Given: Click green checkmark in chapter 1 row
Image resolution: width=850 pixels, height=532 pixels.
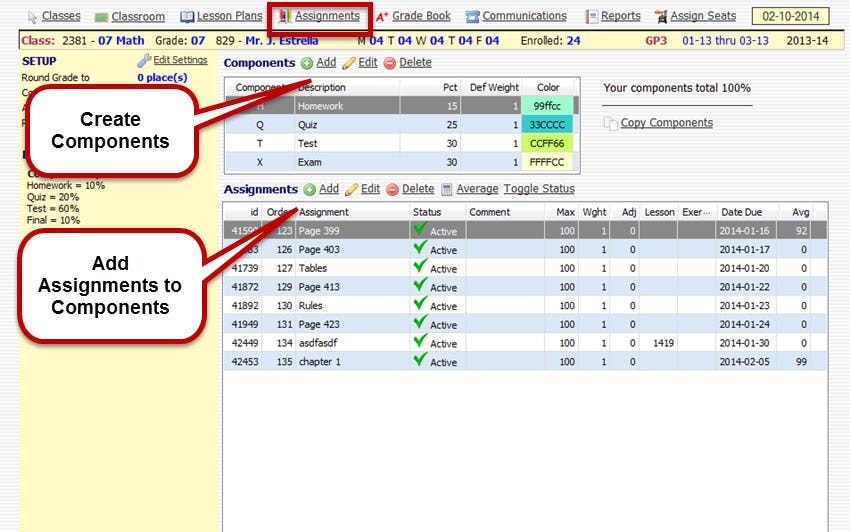Looking at the screenshot, I should (x=420, y=360).
